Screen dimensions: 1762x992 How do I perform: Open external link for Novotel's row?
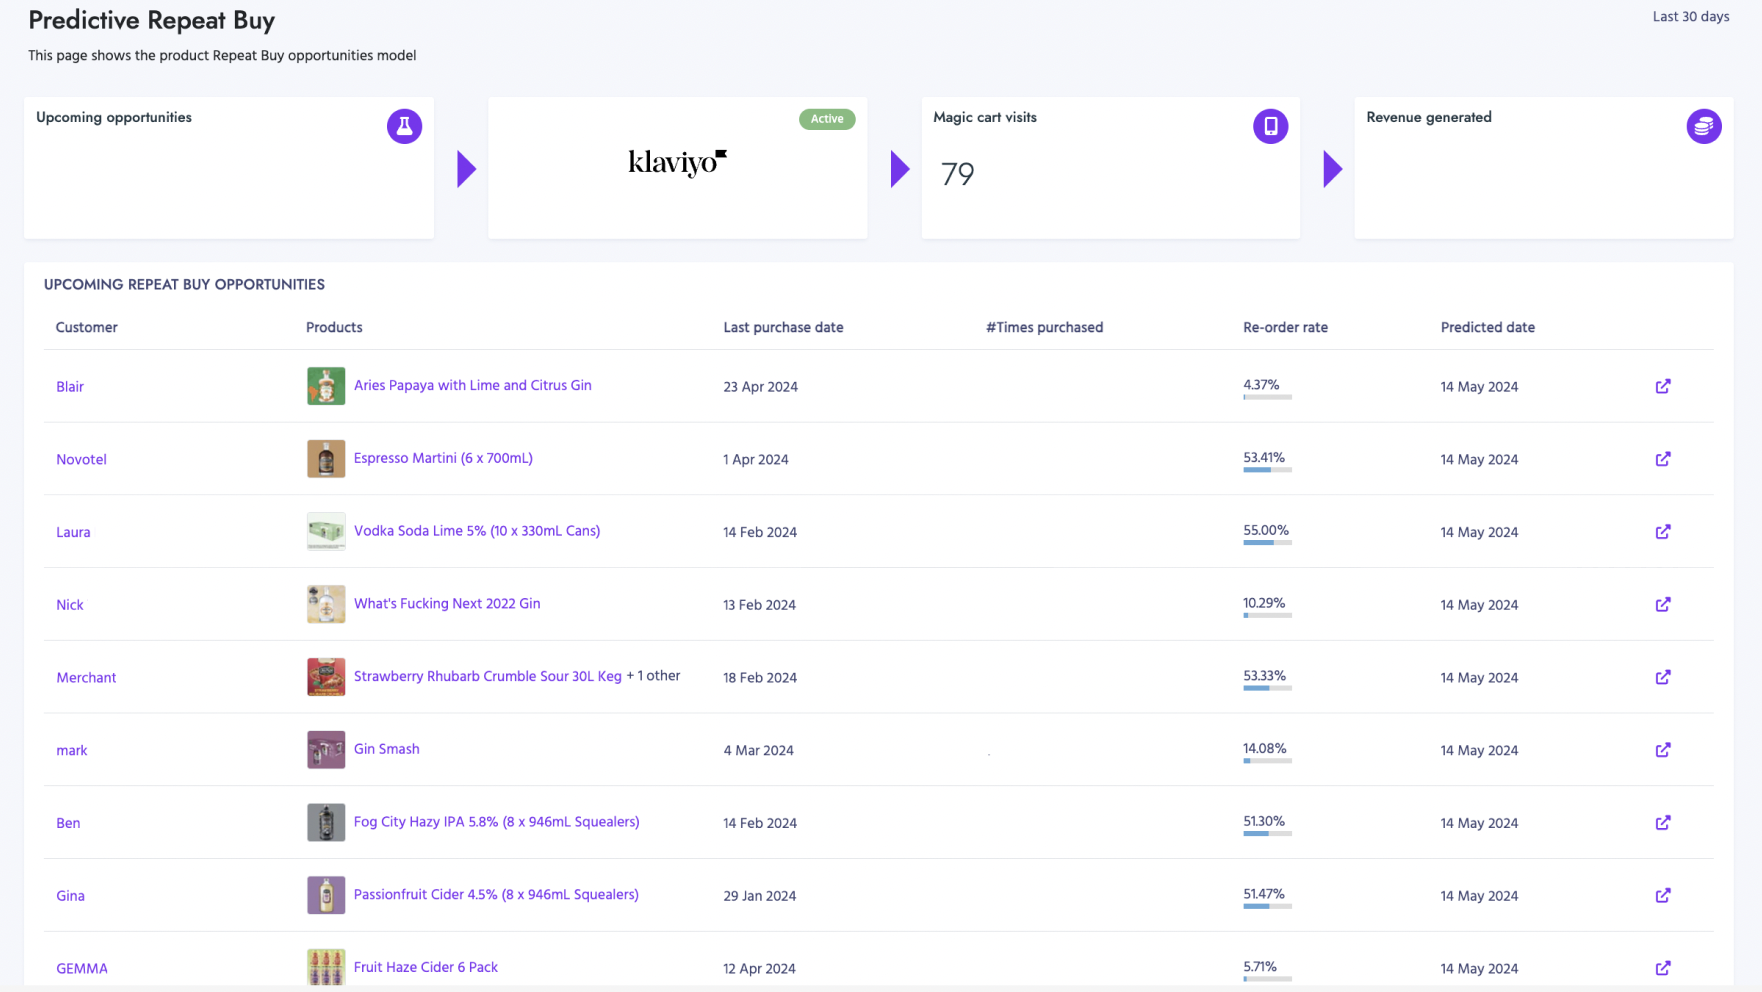1662,459
